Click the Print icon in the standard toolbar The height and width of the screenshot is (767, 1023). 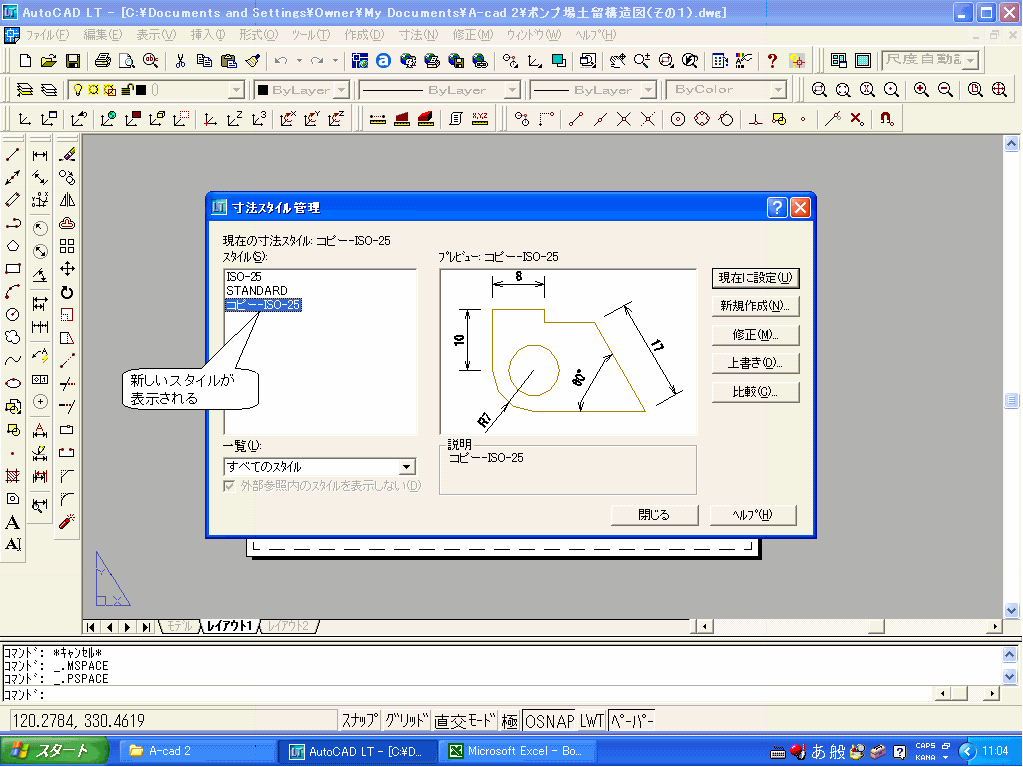click(x=102, y=61)
